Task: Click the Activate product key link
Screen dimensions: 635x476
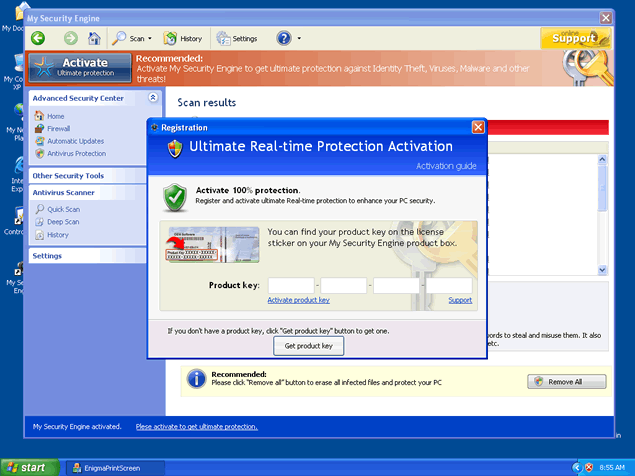Action: [x=298, y=300]
